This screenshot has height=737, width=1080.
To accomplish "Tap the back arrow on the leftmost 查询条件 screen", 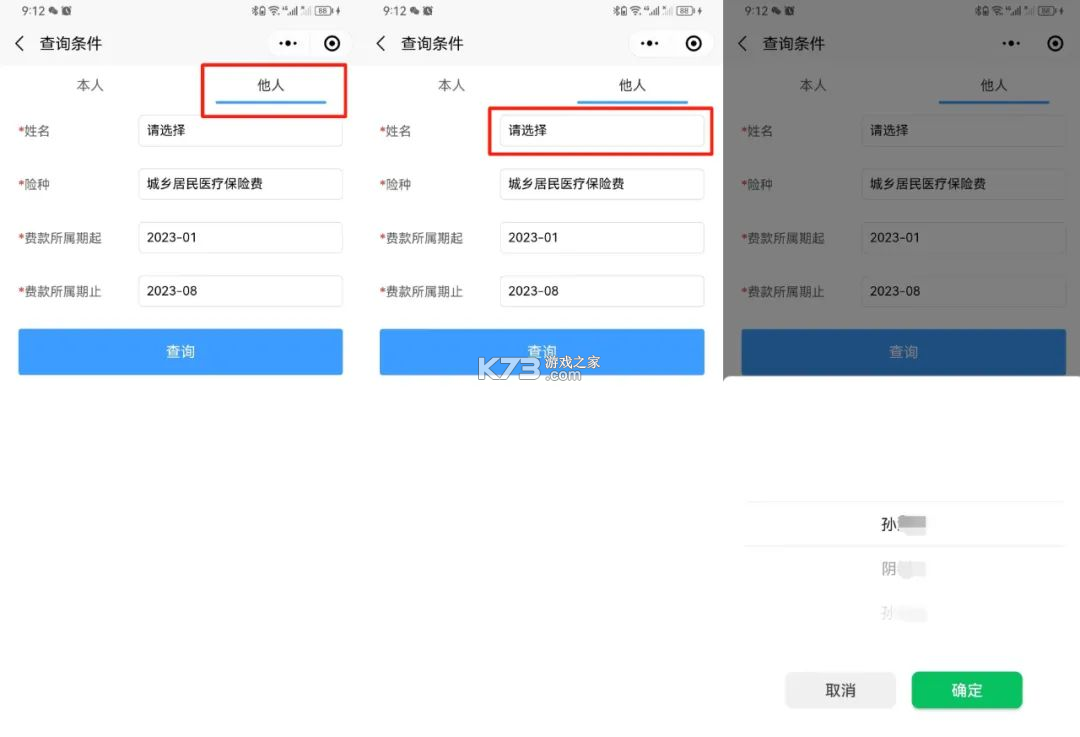I will pos(20,43).
